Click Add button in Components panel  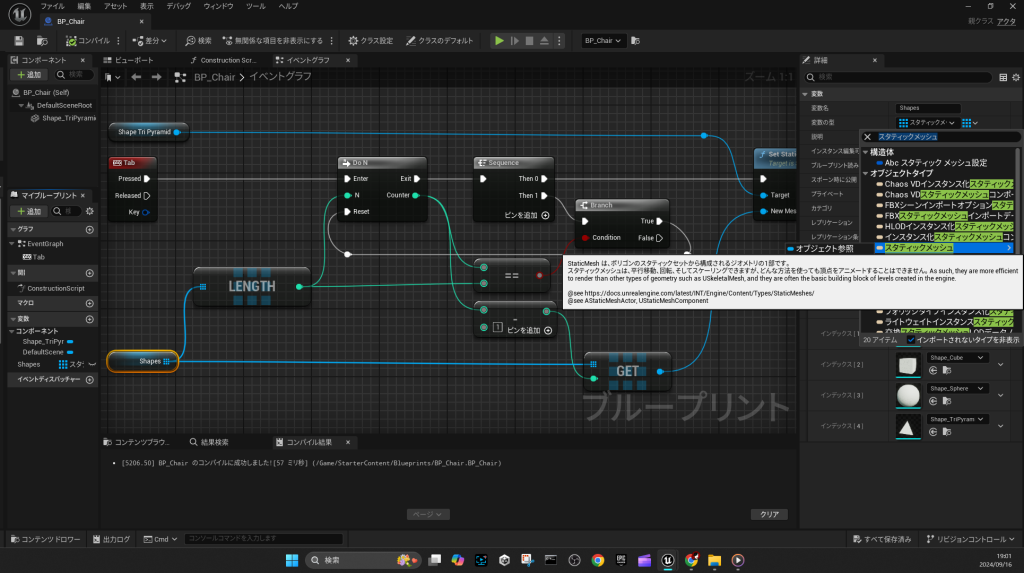[x=29, y=75]
